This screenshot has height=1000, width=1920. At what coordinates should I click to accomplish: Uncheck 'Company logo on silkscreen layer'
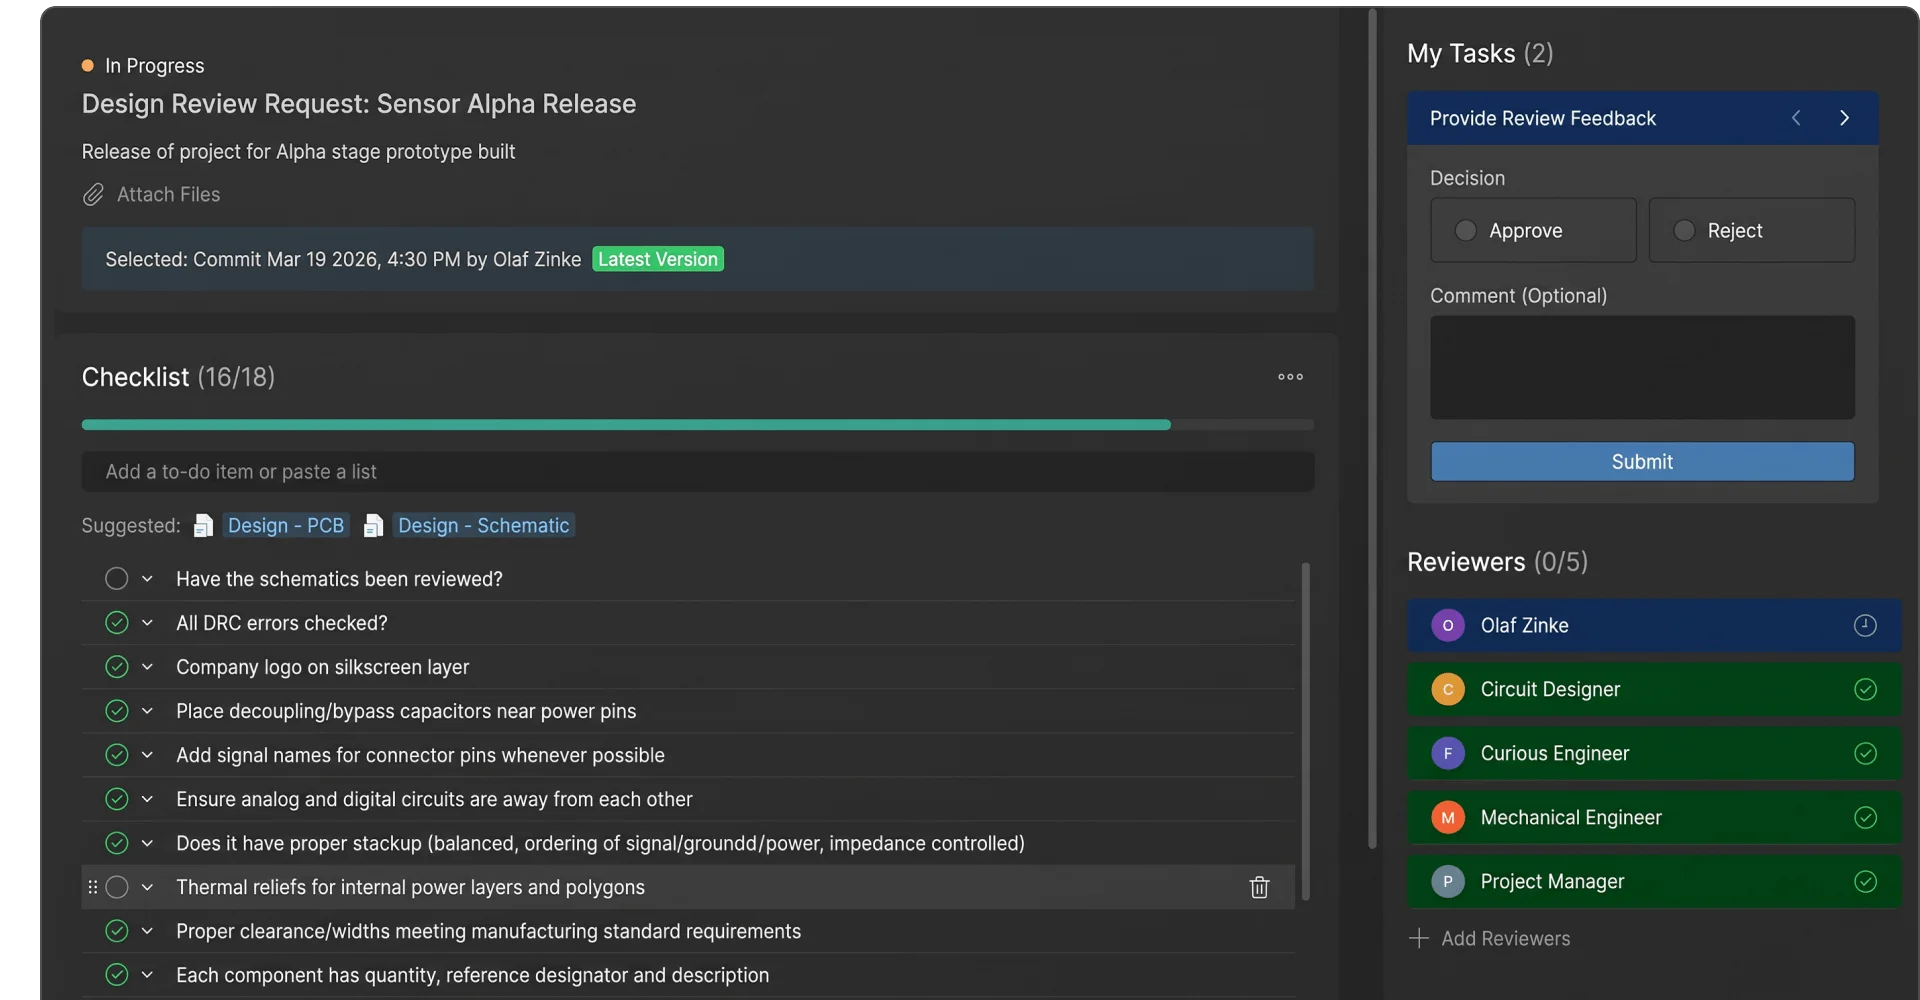coord(117,667)
